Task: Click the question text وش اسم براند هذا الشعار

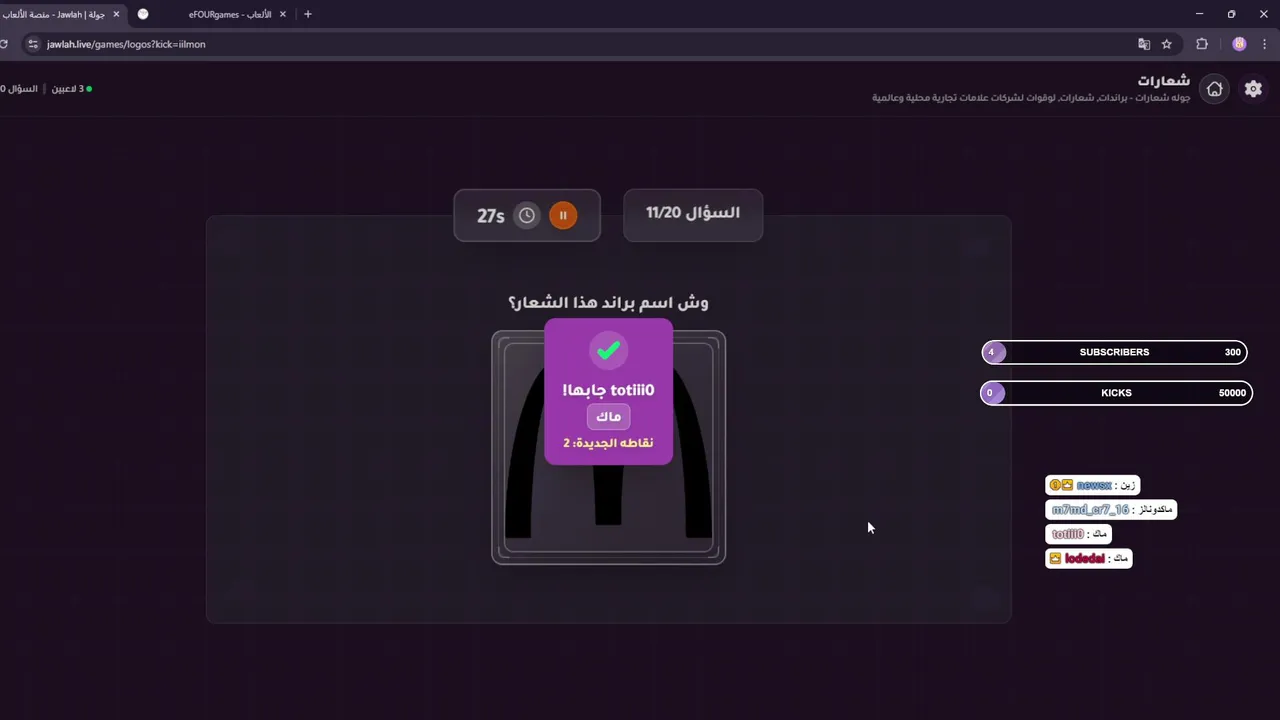Action: click(608, 302)
